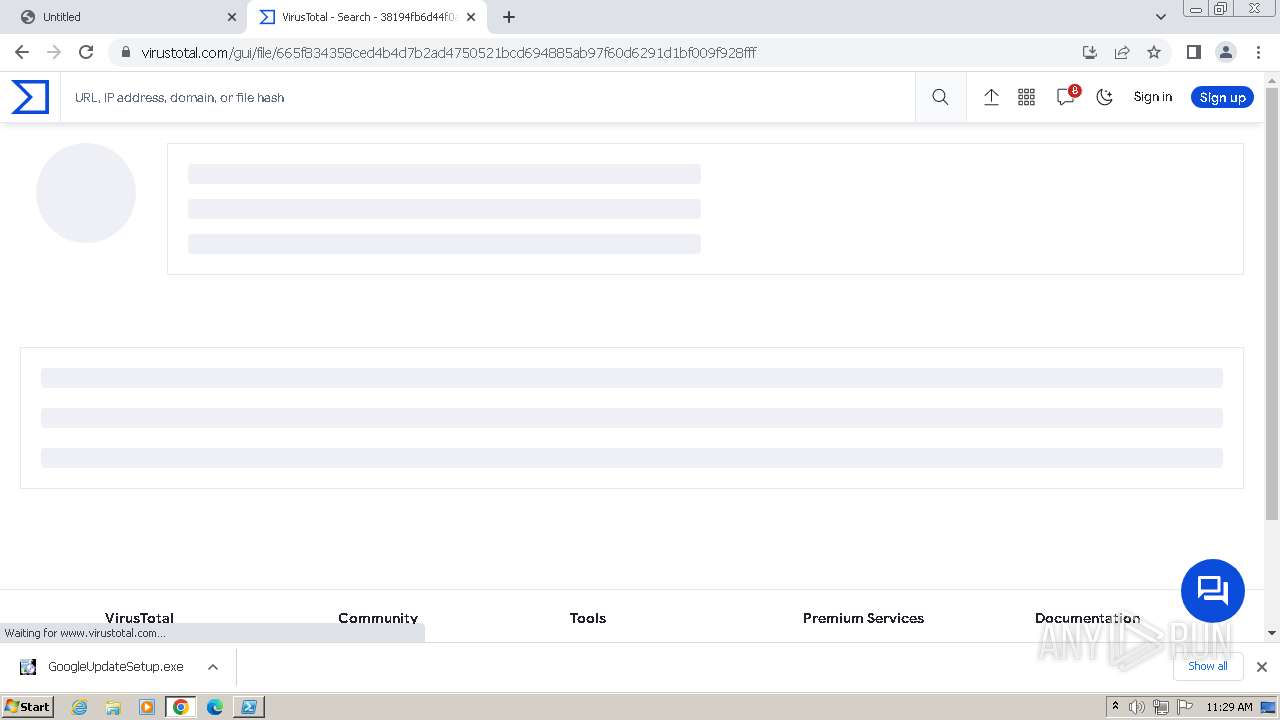Viewport: 1280px width, 720px height.
Task: Toggle the browser side panel icon
Action: point(1193,52)
